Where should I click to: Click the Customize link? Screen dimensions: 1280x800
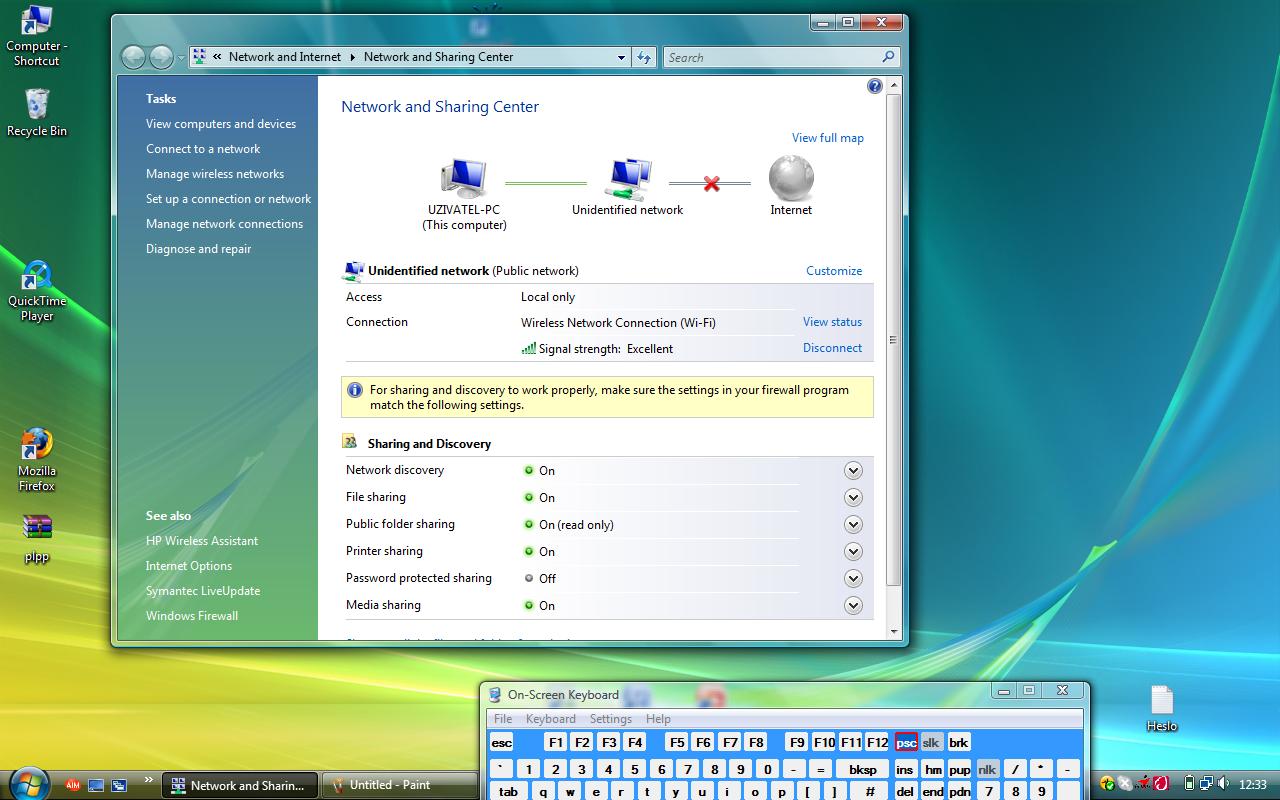point(834,271)
